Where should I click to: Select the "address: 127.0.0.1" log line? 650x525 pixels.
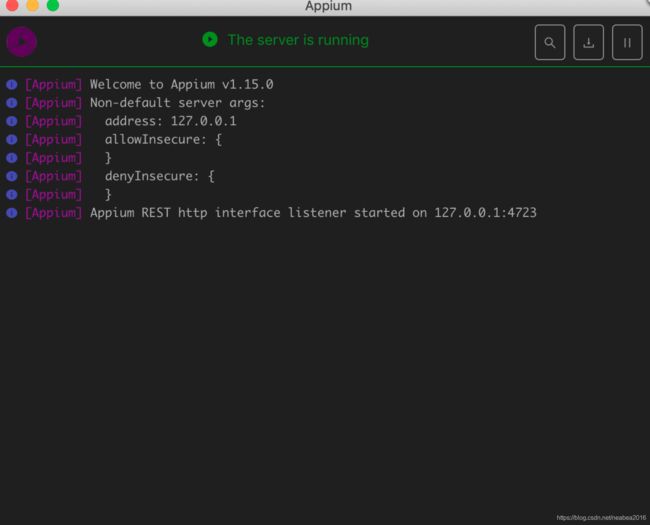[170, 121]
